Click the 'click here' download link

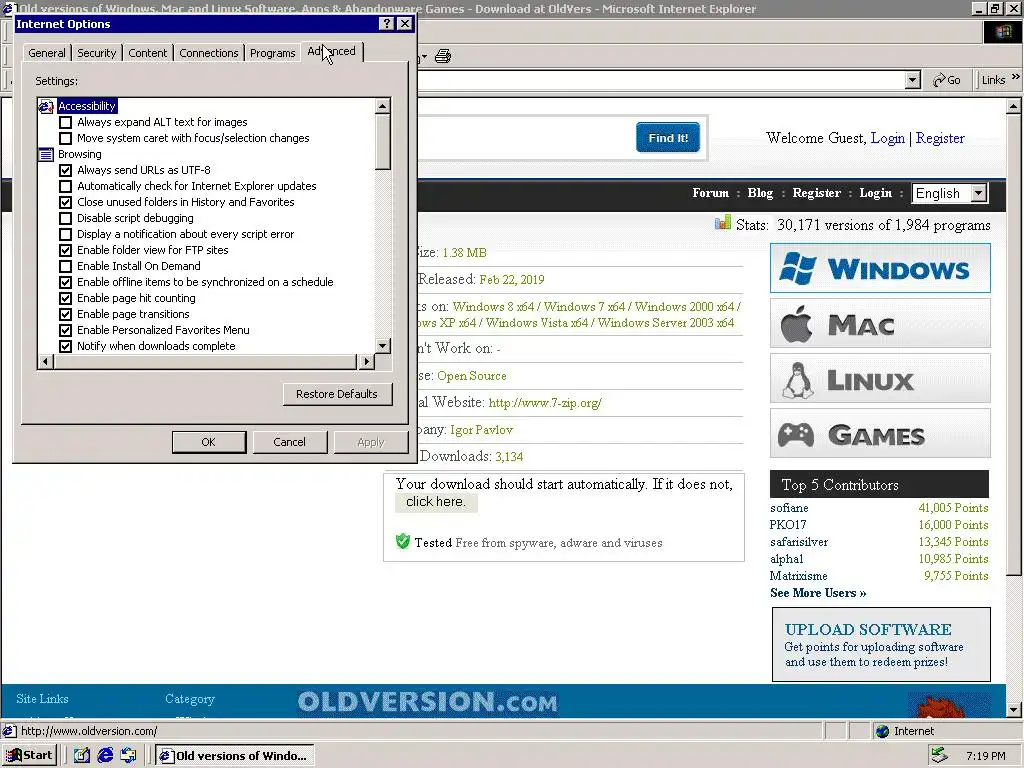436,502
